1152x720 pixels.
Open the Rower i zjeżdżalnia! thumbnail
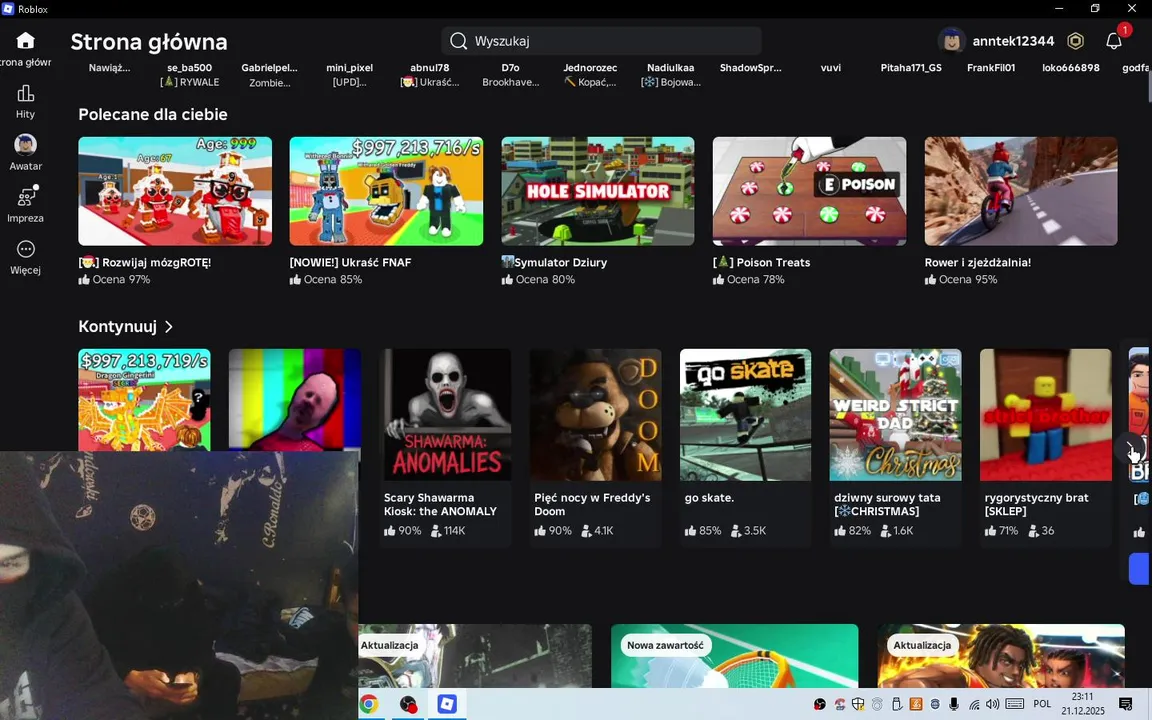pyautogui.click(x=1020, y=191)
